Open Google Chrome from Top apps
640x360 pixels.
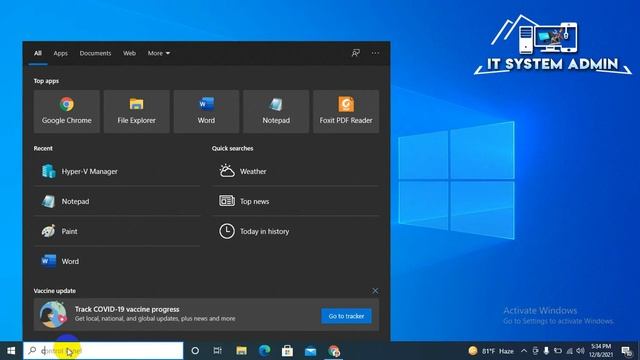67,111
